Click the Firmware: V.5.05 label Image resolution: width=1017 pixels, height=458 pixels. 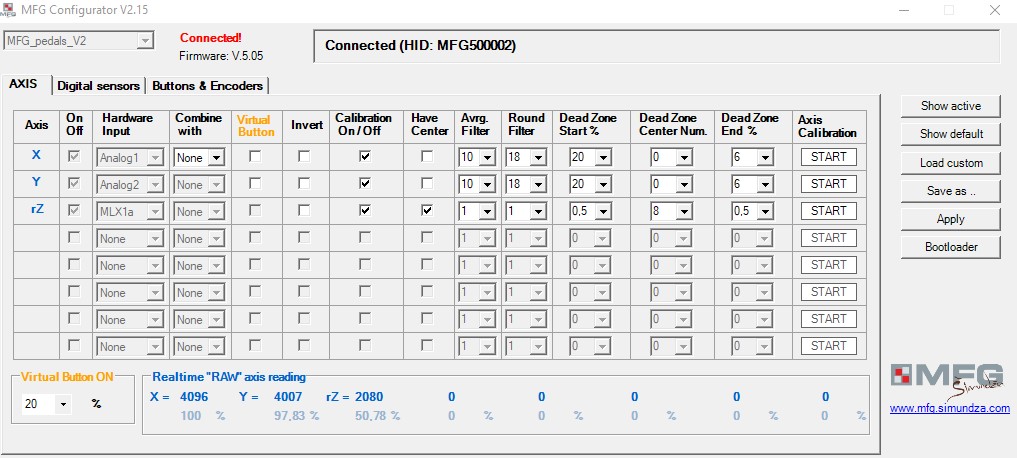point(221,56)
